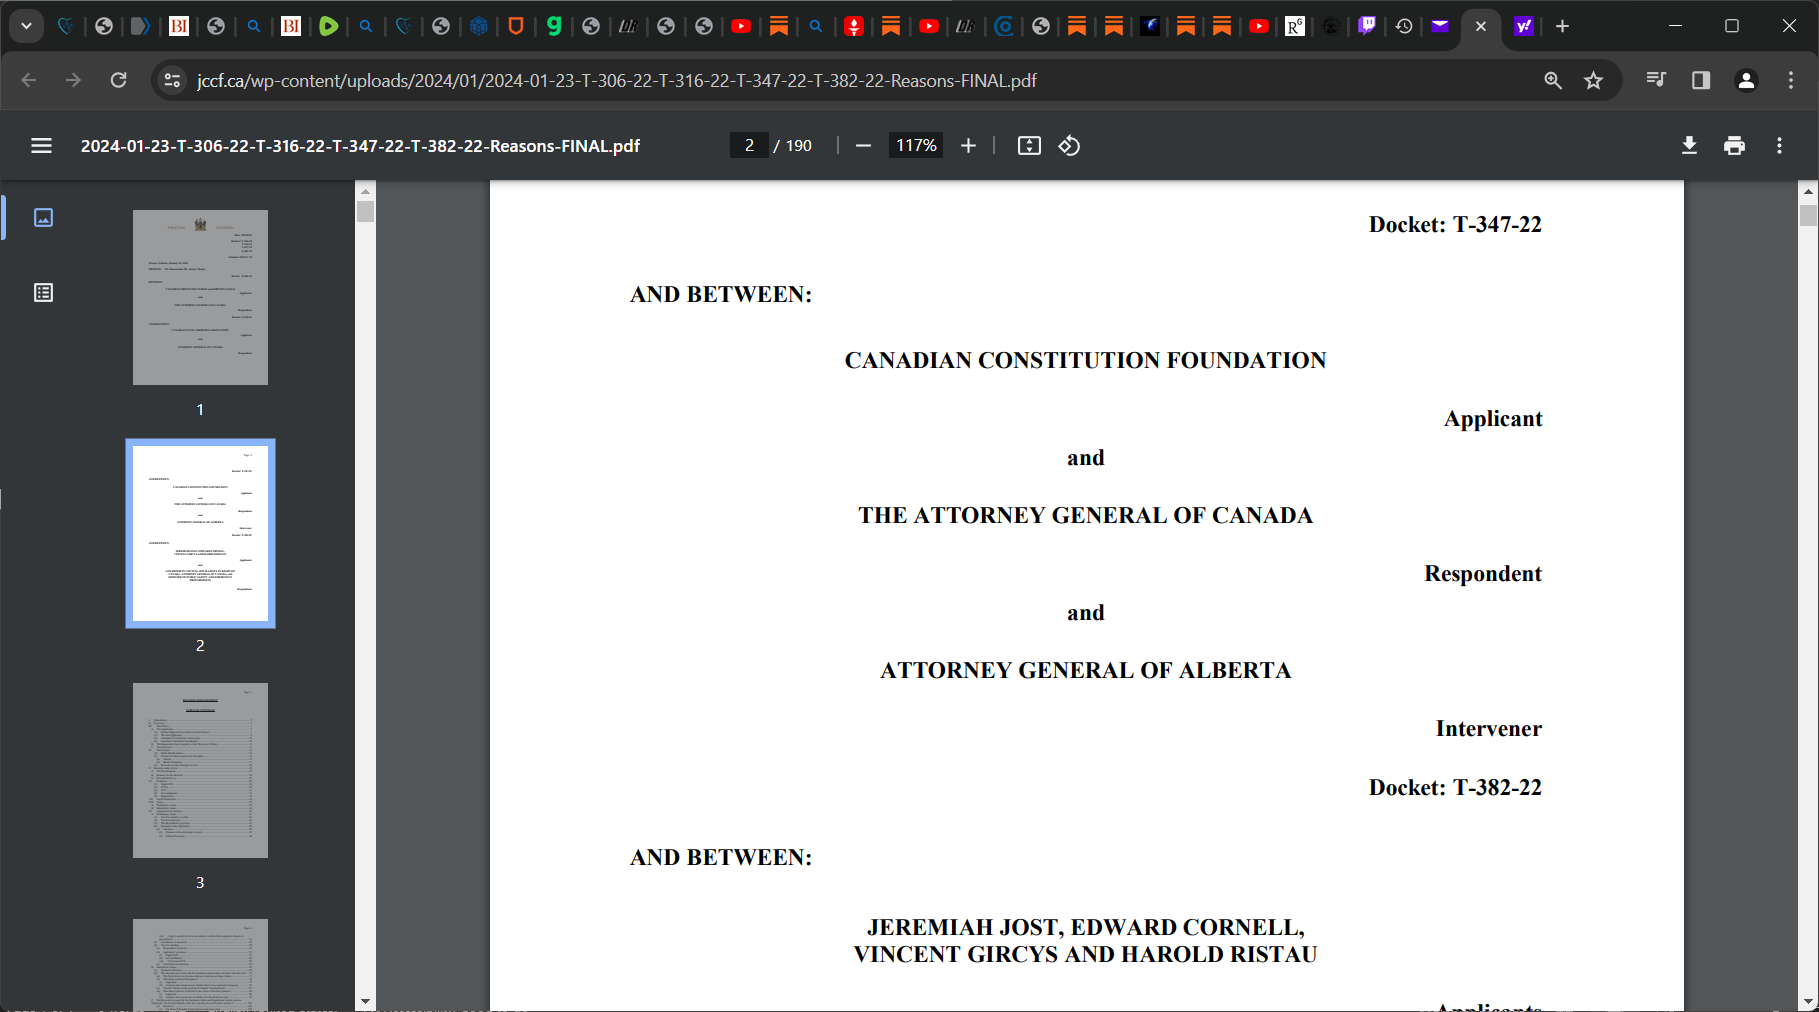Download the PDF file
The width and height of the screenshot is (1819, 1012).
pos(1689,146)
